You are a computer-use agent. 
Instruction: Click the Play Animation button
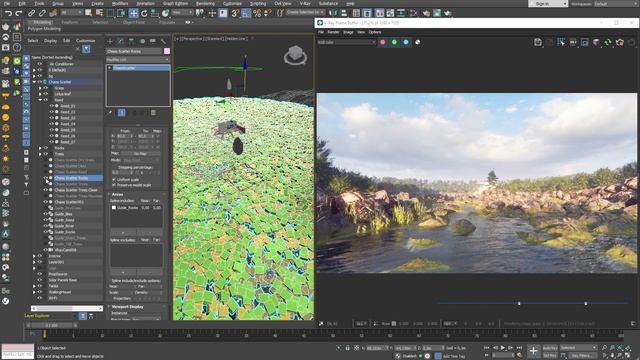coord(503,348)
